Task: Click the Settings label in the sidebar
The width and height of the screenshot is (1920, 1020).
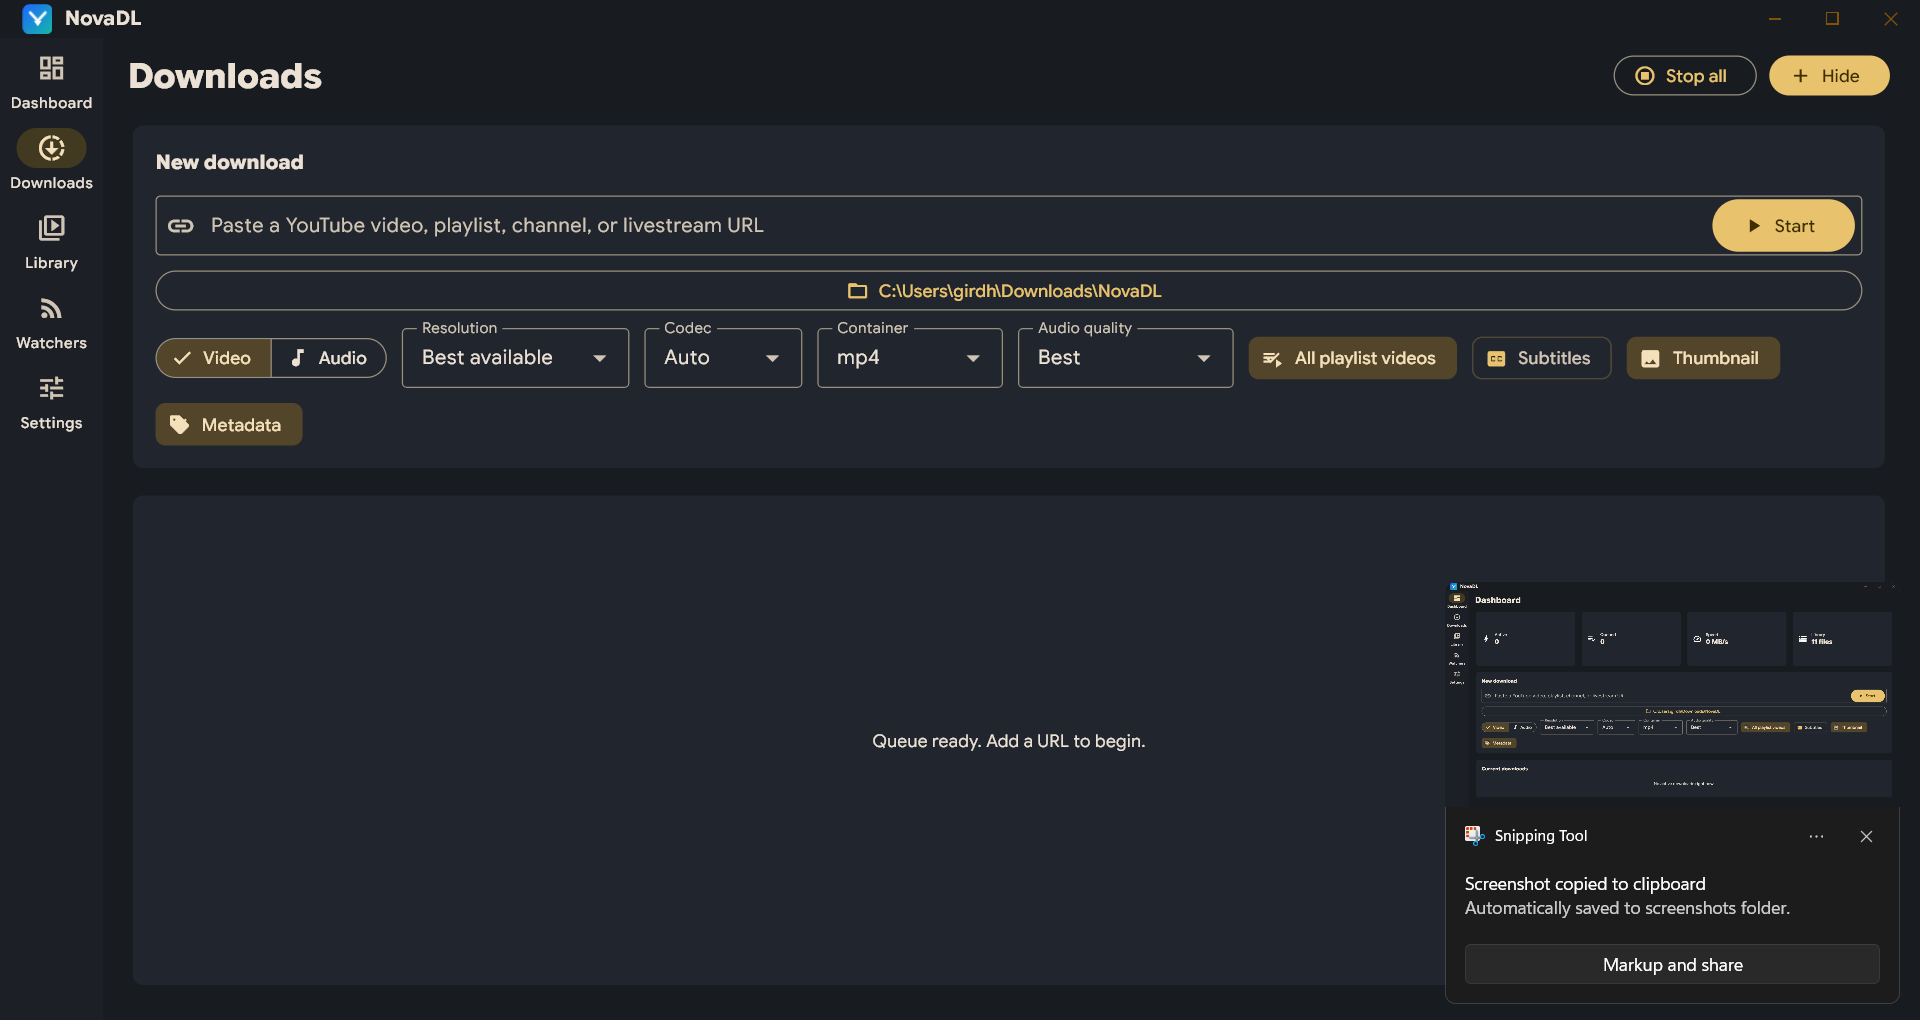Action: coord(51,423)
